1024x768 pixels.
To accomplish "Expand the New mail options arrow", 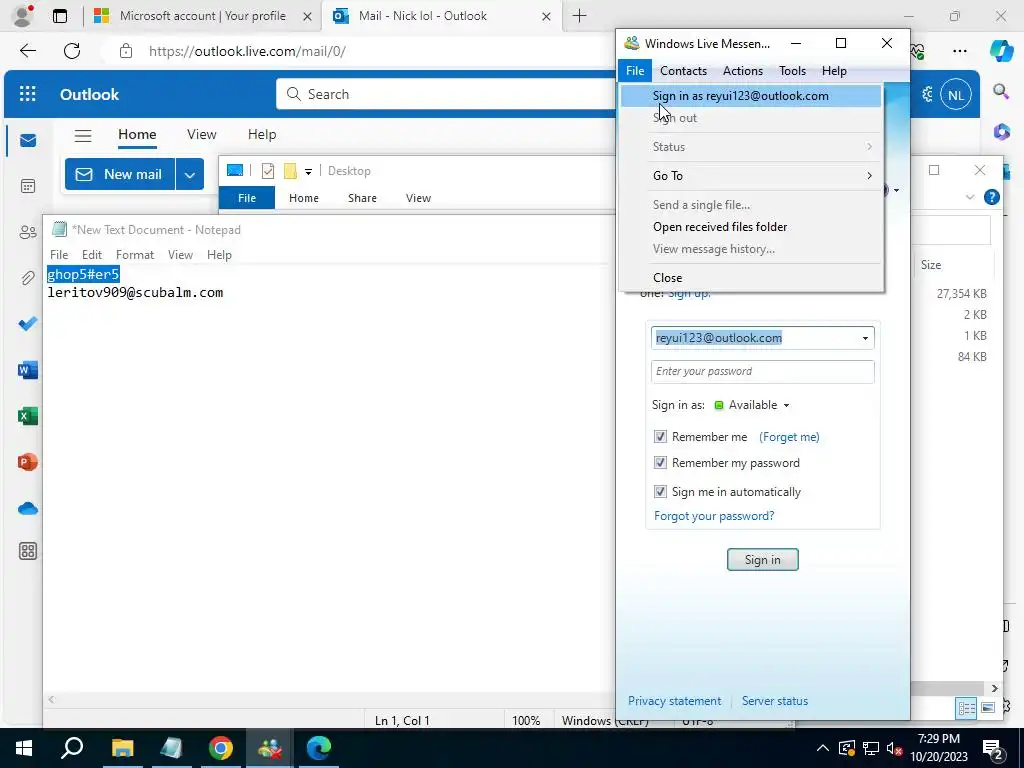I will click(189, 174).
